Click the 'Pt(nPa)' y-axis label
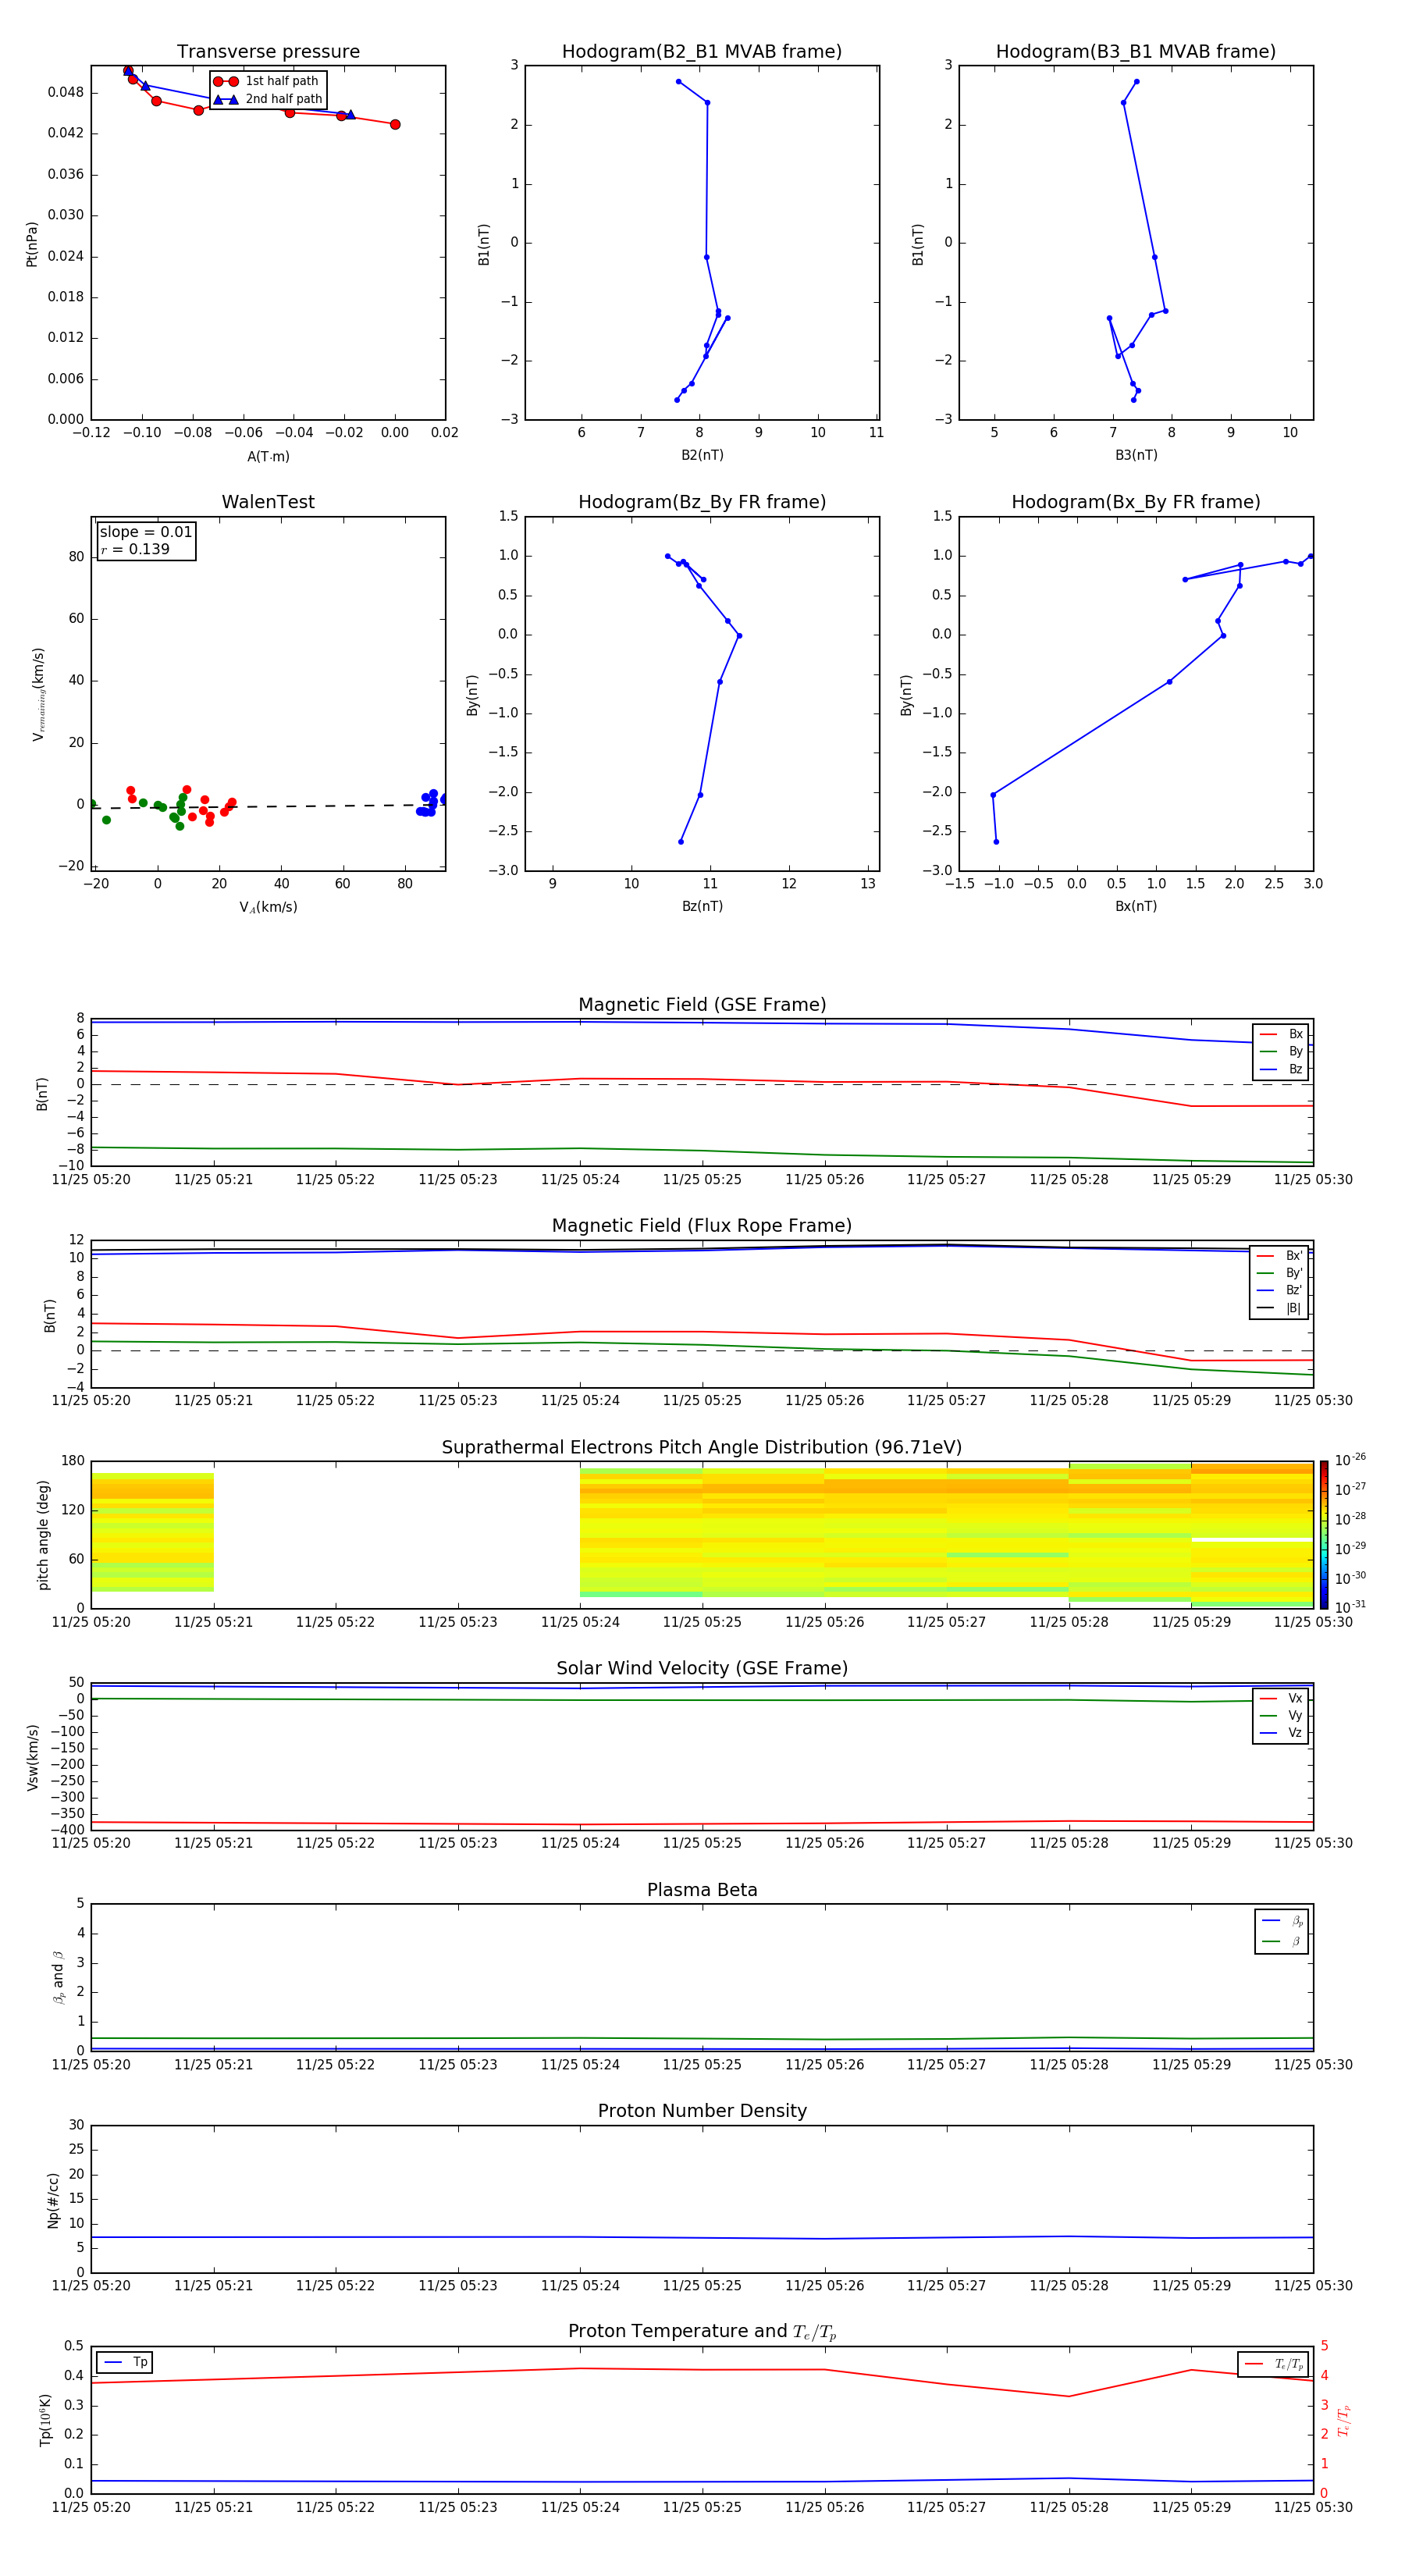 [32, 243]
